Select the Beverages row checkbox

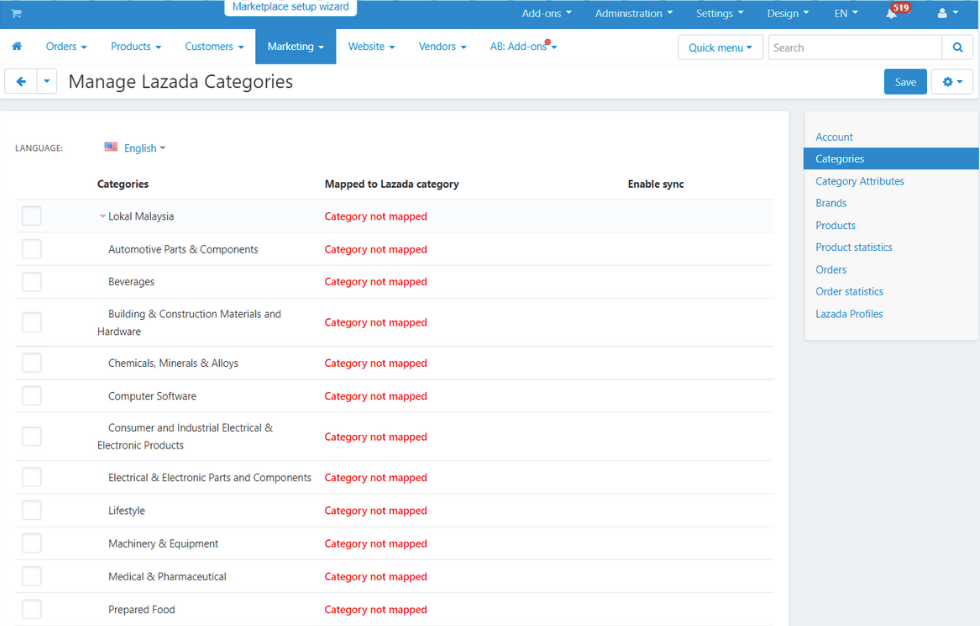[31, 282]
